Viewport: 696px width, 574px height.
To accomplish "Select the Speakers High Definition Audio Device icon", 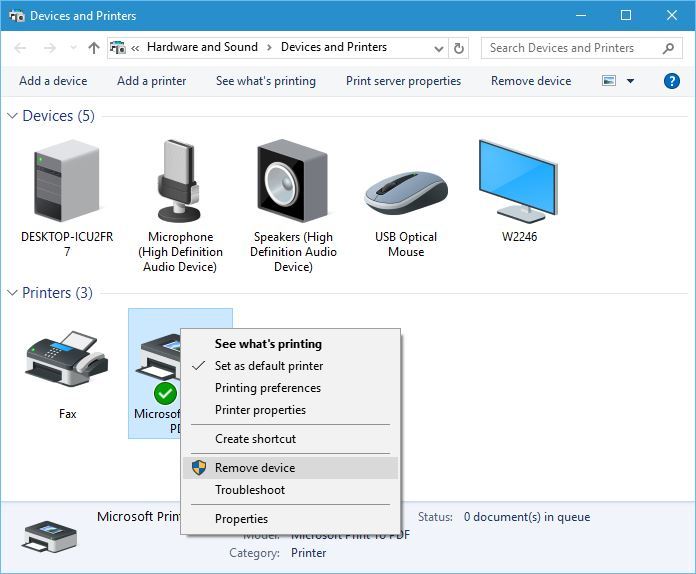I will click(293, 181).
